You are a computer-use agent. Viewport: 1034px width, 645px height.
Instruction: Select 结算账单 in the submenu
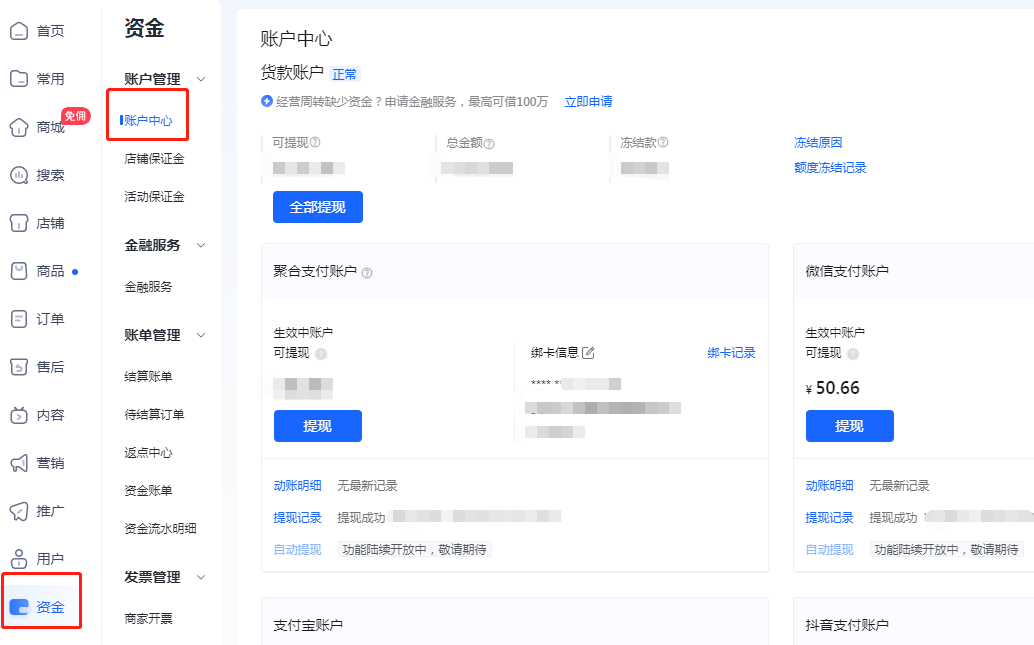pos(148,377)
